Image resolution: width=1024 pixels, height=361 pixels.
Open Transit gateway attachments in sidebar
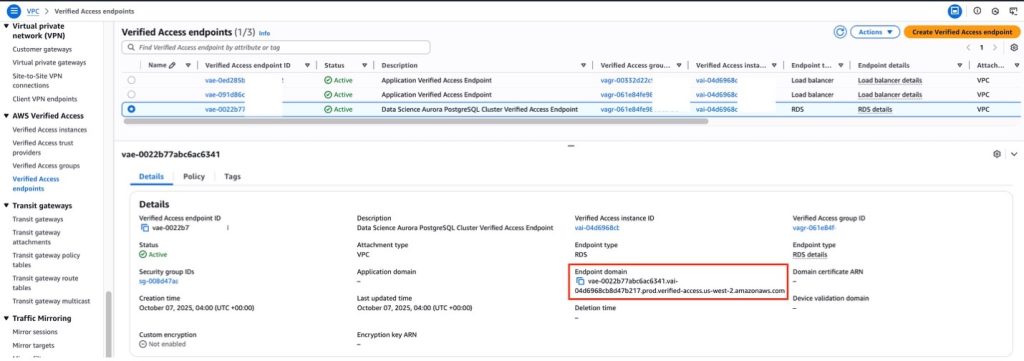click(37, 237)
